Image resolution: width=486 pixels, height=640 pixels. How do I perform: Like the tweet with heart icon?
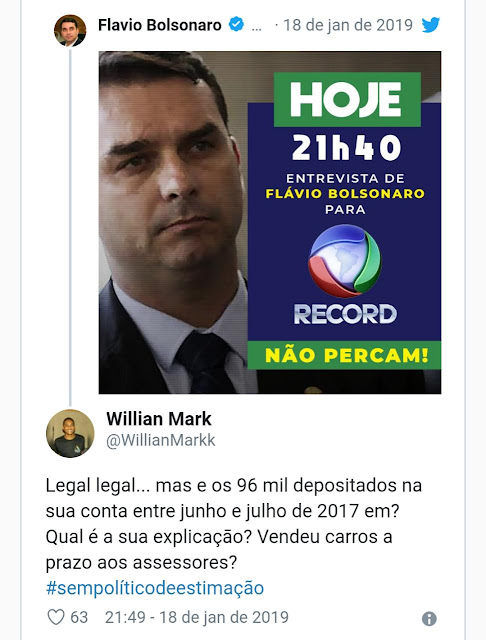coord(56,617)
